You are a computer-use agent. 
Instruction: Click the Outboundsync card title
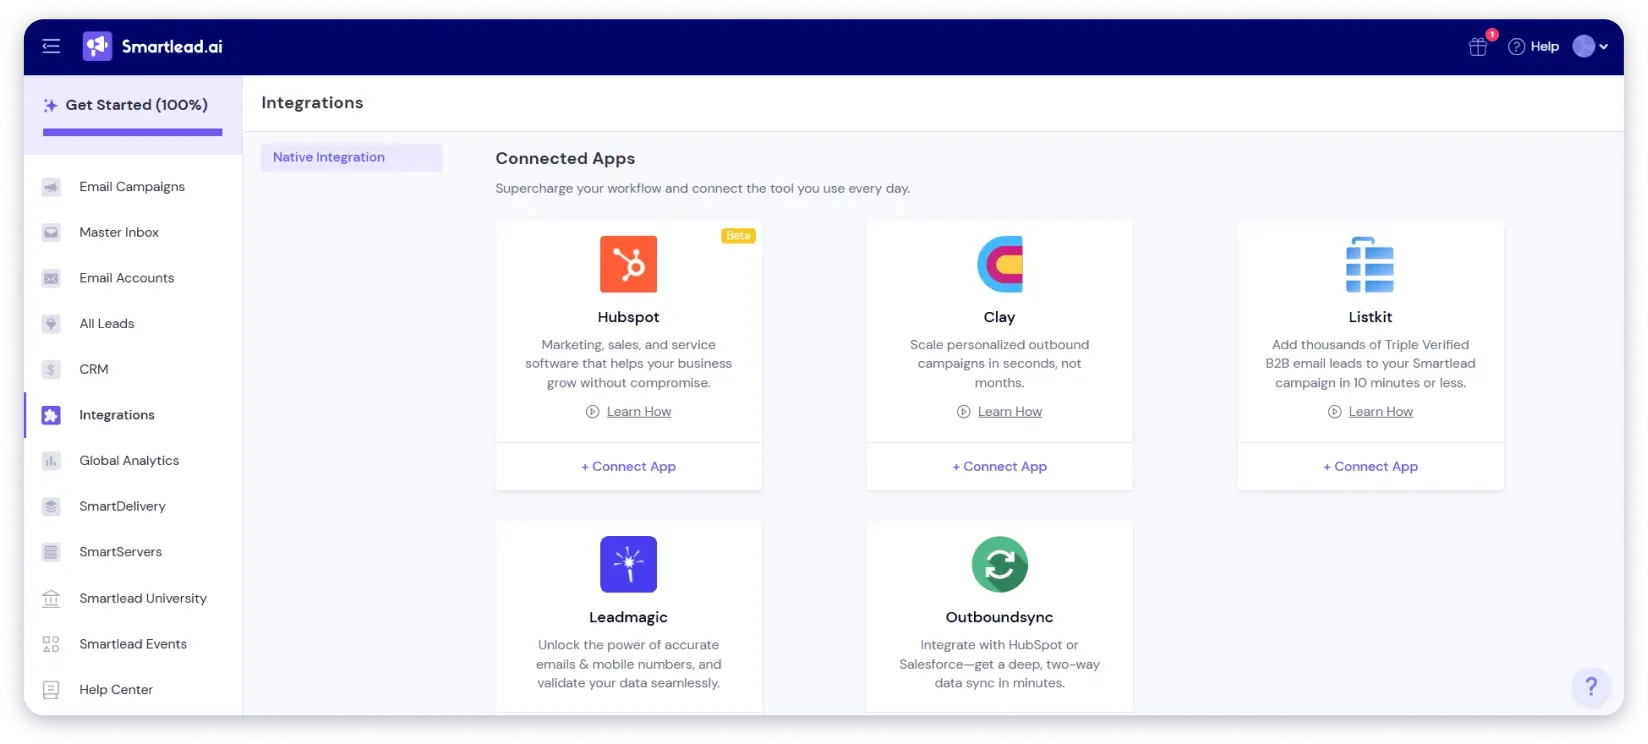(x=999, y=617)
